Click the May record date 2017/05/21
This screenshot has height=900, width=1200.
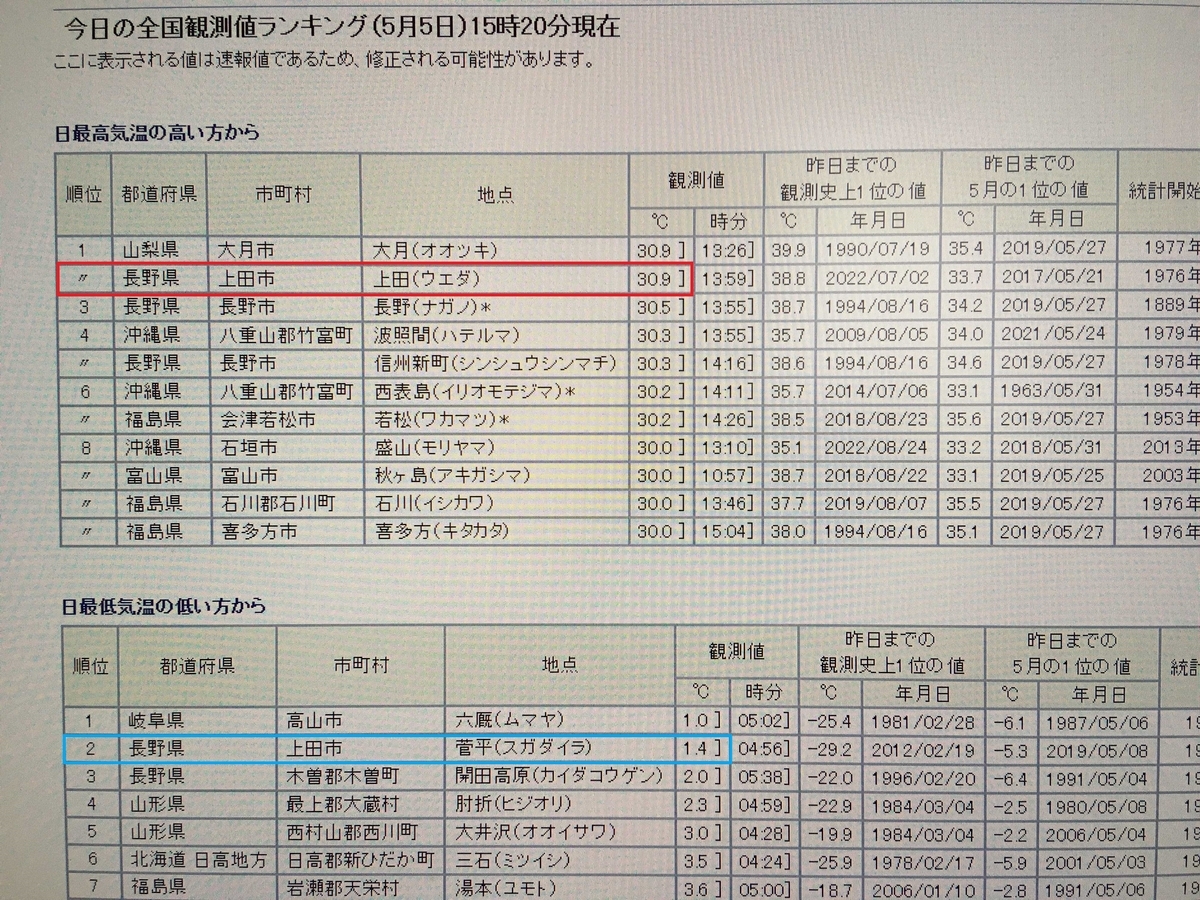point(1054,277)
